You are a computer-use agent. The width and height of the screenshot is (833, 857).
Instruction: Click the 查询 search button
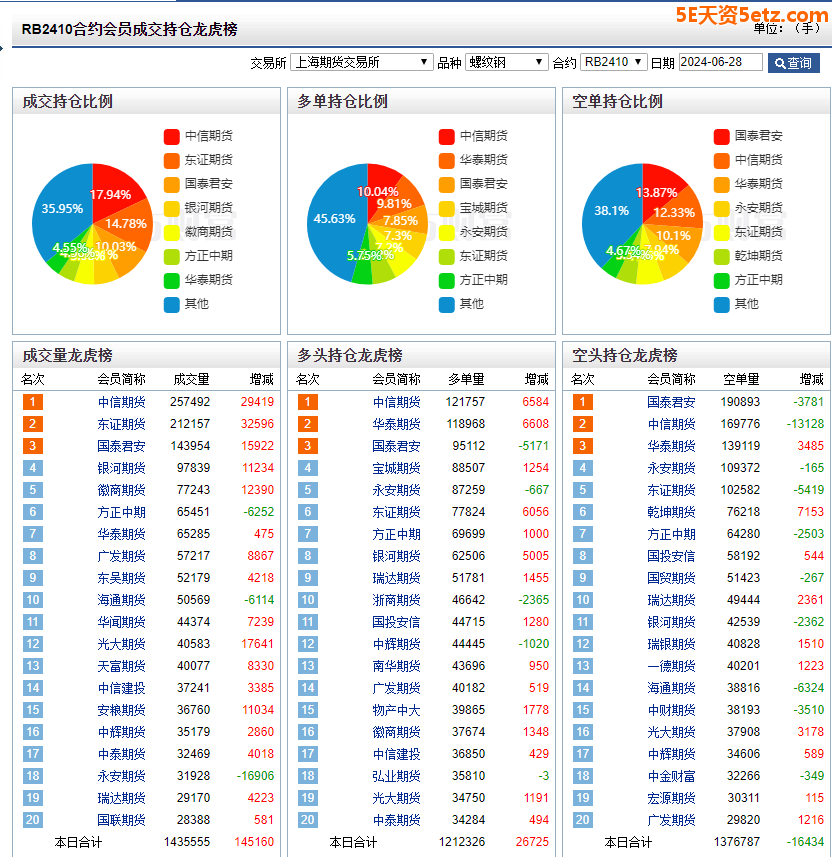tap(793, 63)
